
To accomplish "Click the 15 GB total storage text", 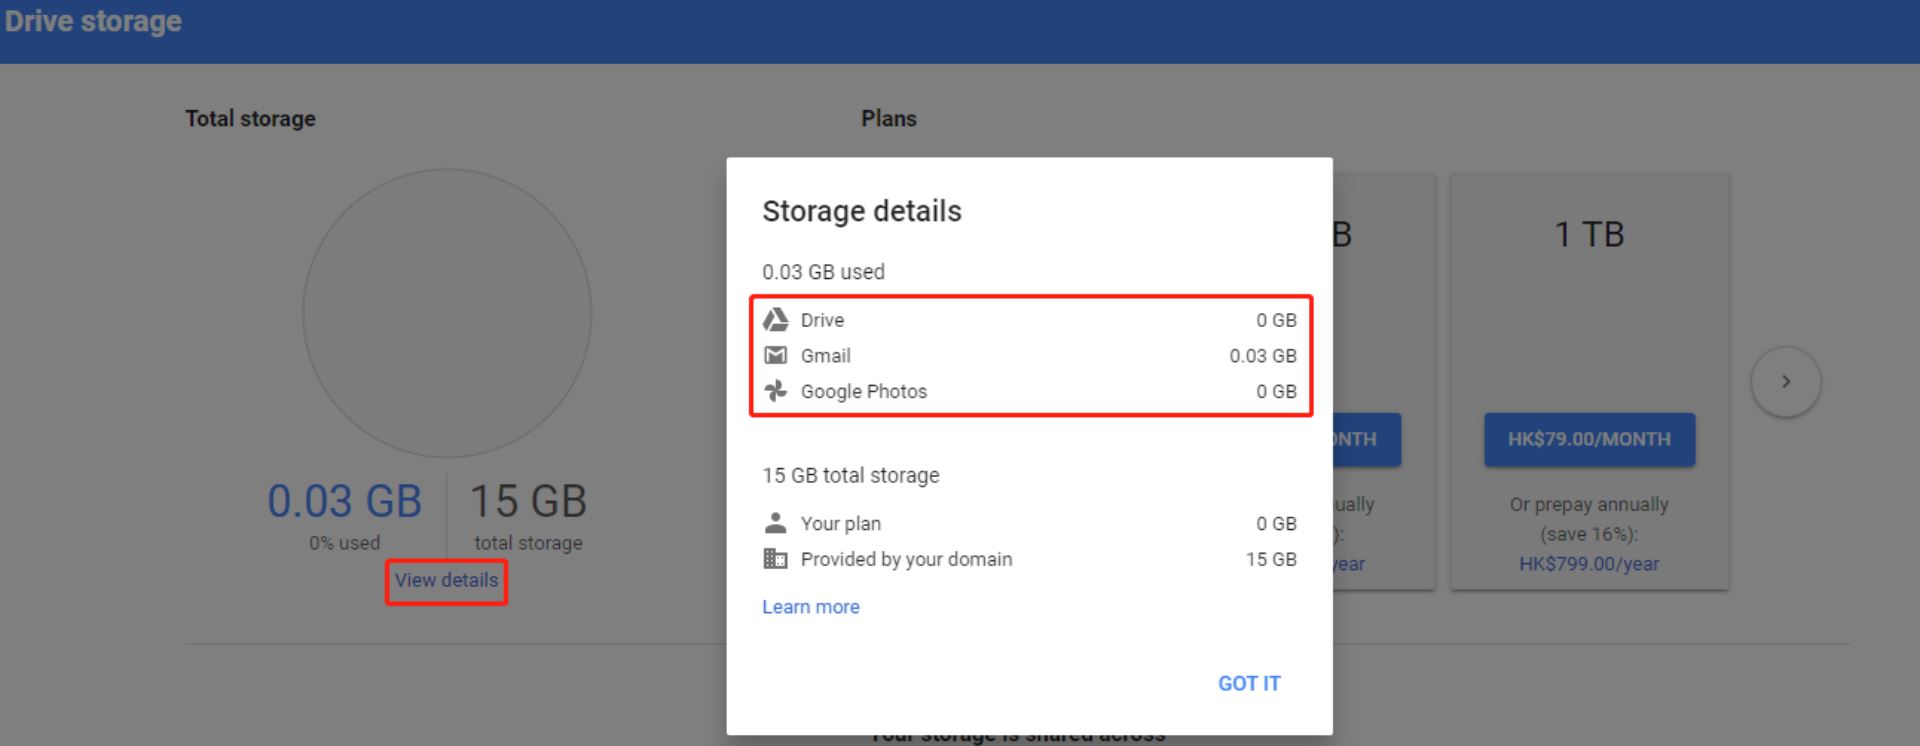I will (851, 475).
